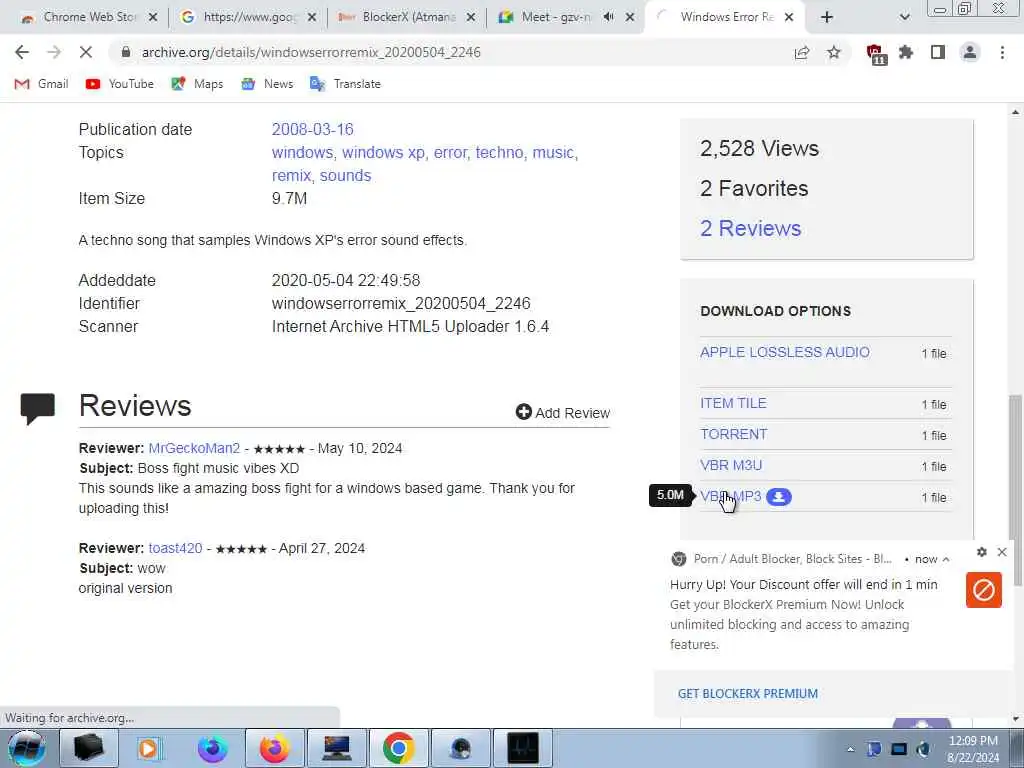1024x768 pixels.
Task: Open the YouTube bookmark
Action: [x=120, y=84]
